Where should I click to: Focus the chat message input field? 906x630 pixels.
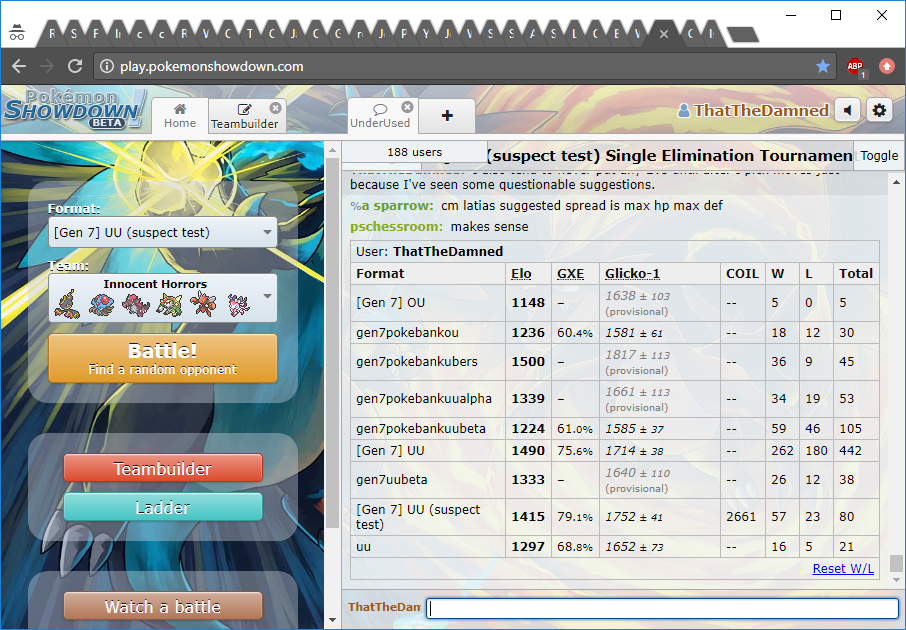pyautogui.click(x=662, y=608)
